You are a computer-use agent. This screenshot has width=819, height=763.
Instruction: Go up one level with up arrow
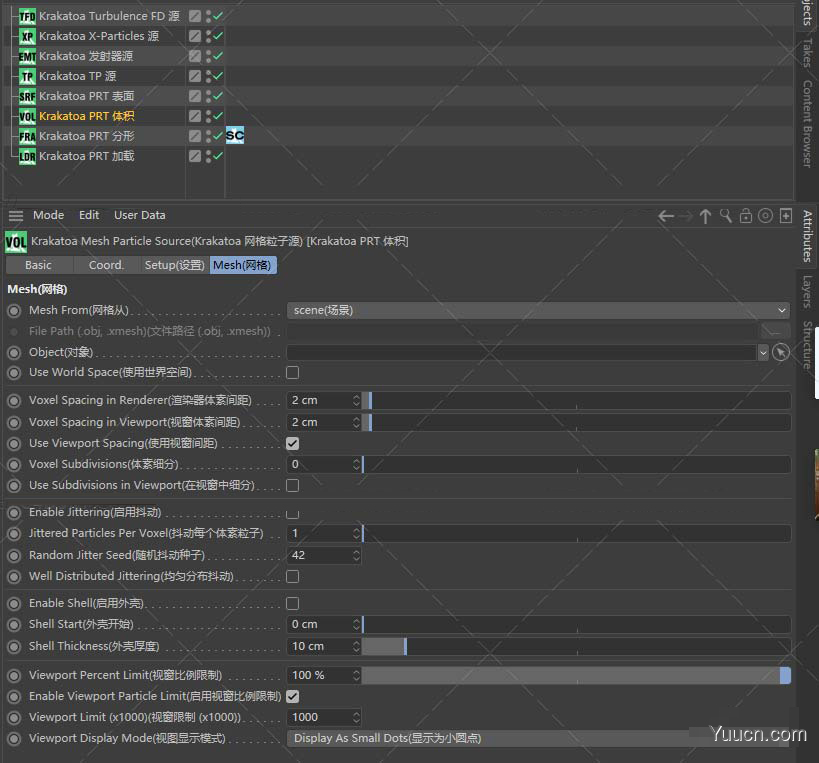705,216
